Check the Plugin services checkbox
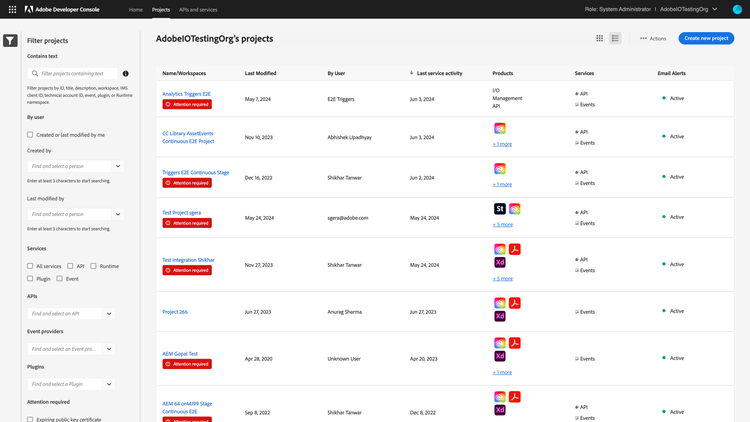 30,278
